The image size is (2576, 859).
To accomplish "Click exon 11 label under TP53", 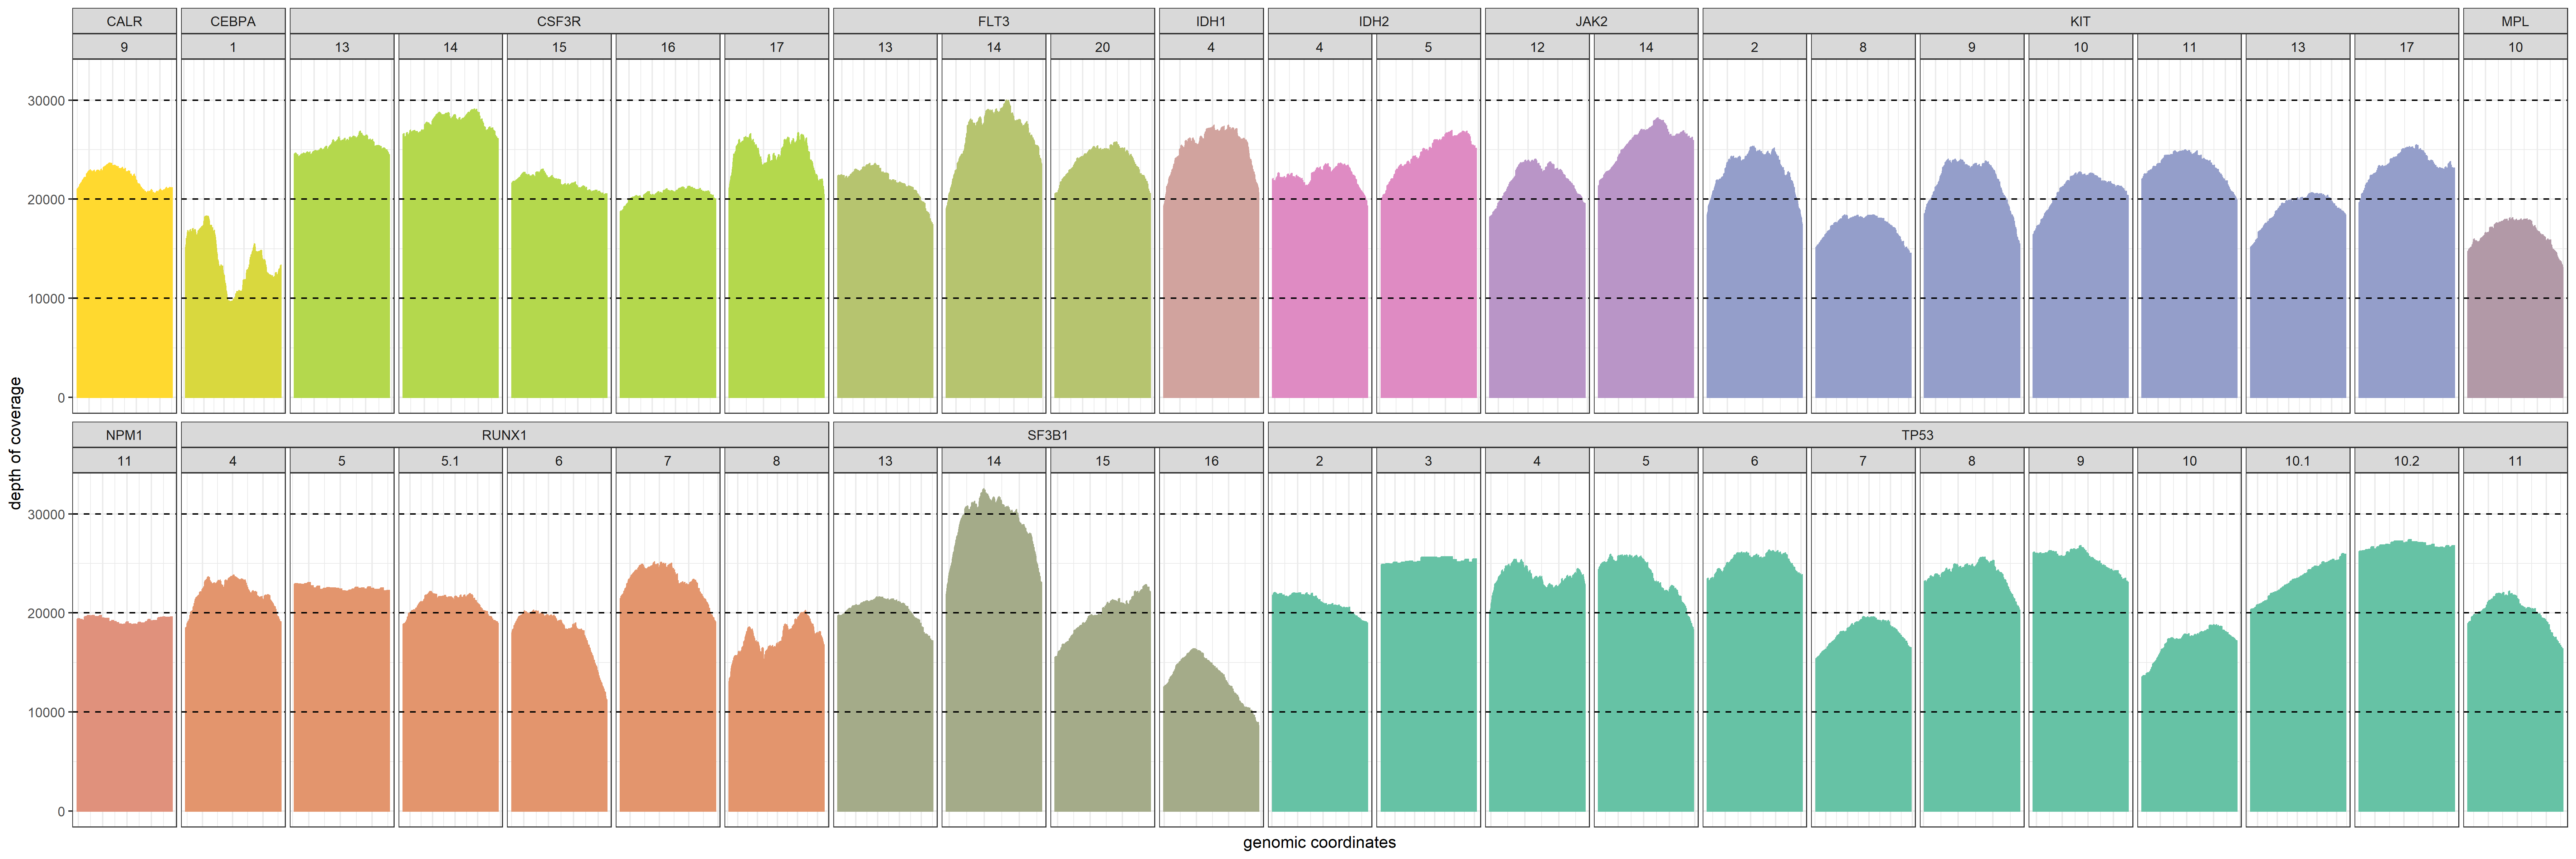I will point(2515,461).
